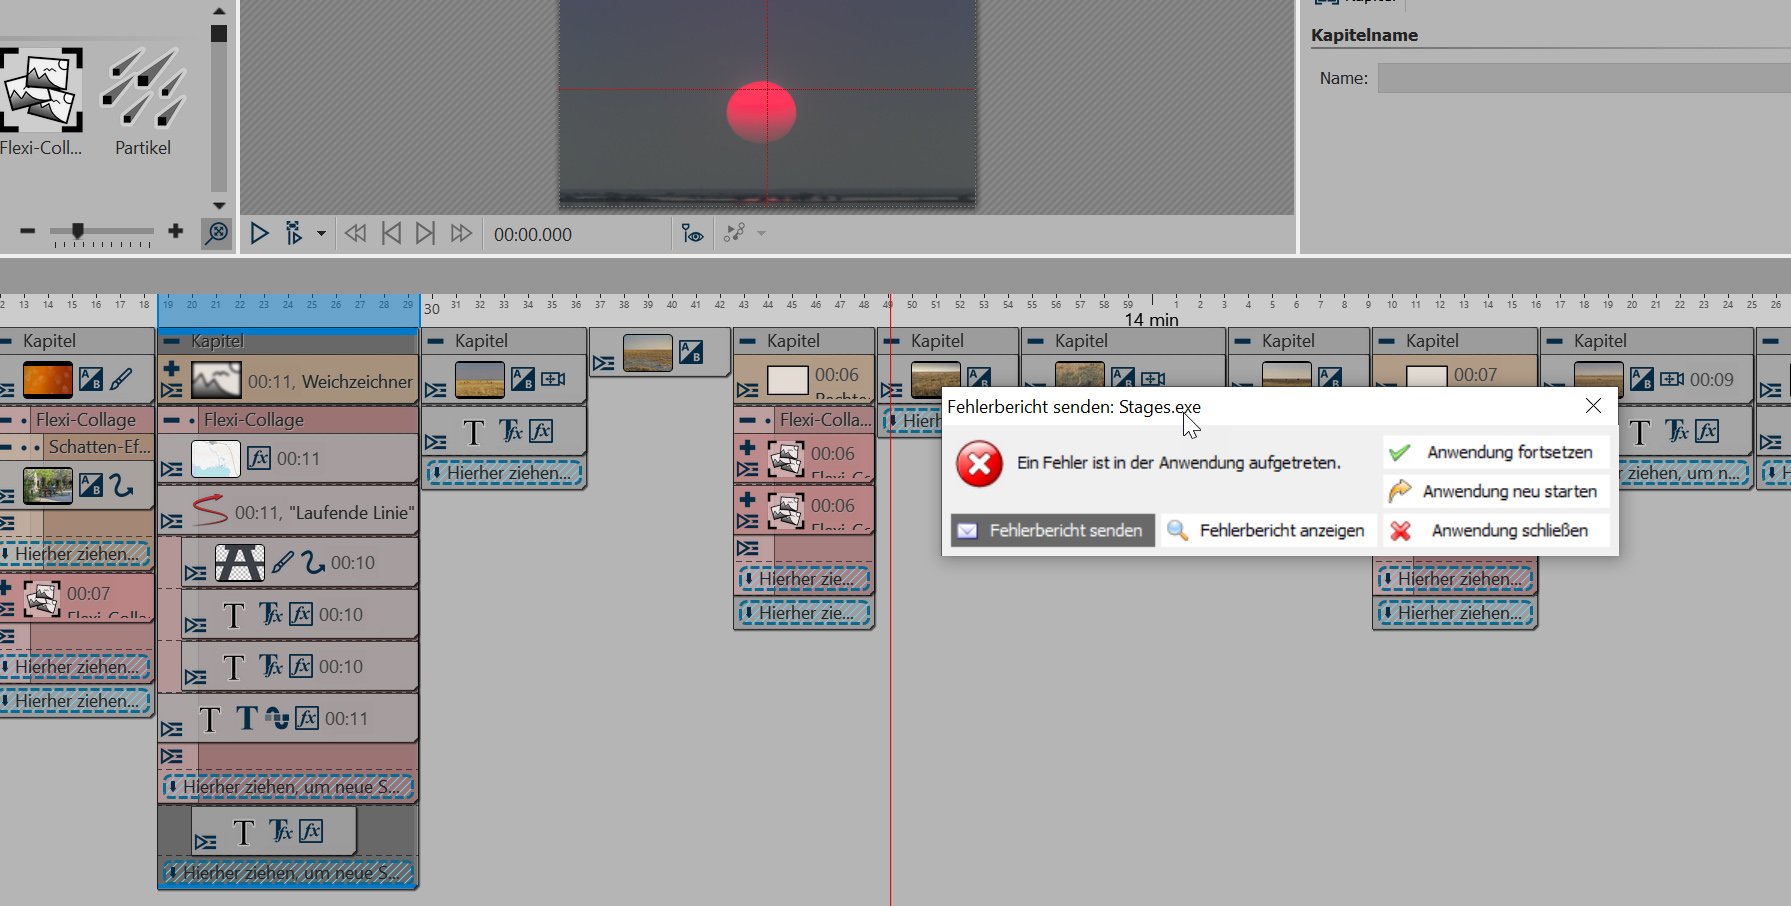
Task: Choose Anwendung neu starten
Action: pyautogui.click(x=1496, y=491)
